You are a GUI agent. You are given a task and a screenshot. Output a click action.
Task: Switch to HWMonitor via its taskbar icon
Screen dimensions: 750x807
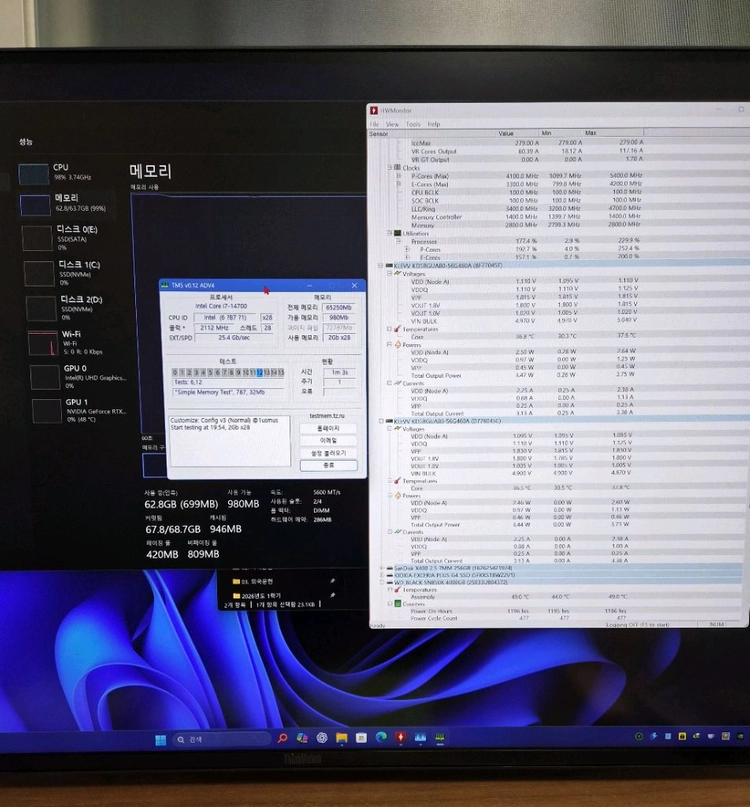click(400, 737)
